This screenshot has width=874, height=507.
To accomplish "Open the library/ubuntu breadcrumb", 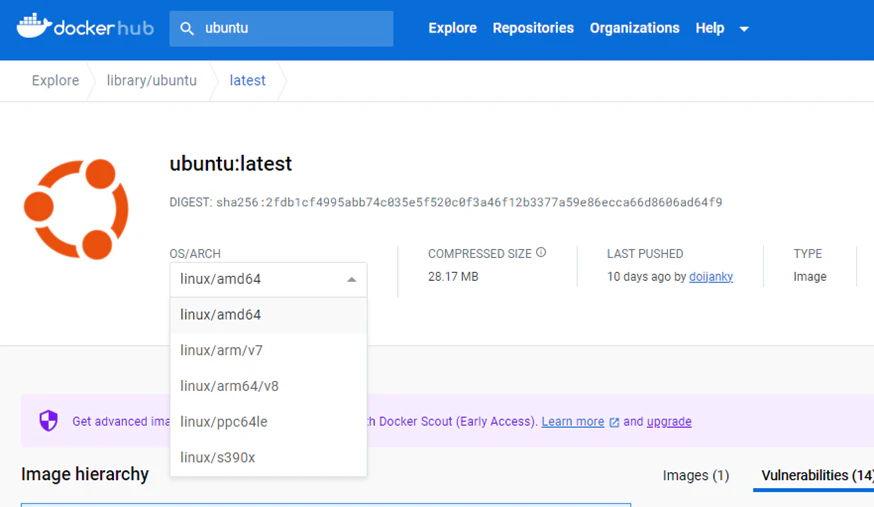I will click(x=152, y=80).
